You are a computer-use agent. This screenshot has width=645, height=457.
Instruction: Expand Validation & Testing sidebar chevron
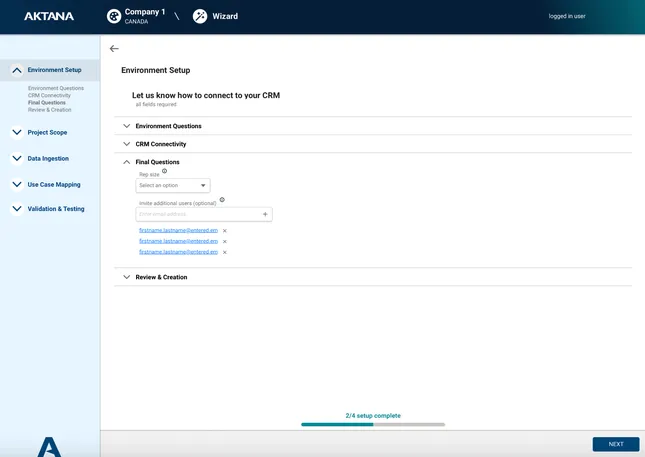(x=17, y=209)
